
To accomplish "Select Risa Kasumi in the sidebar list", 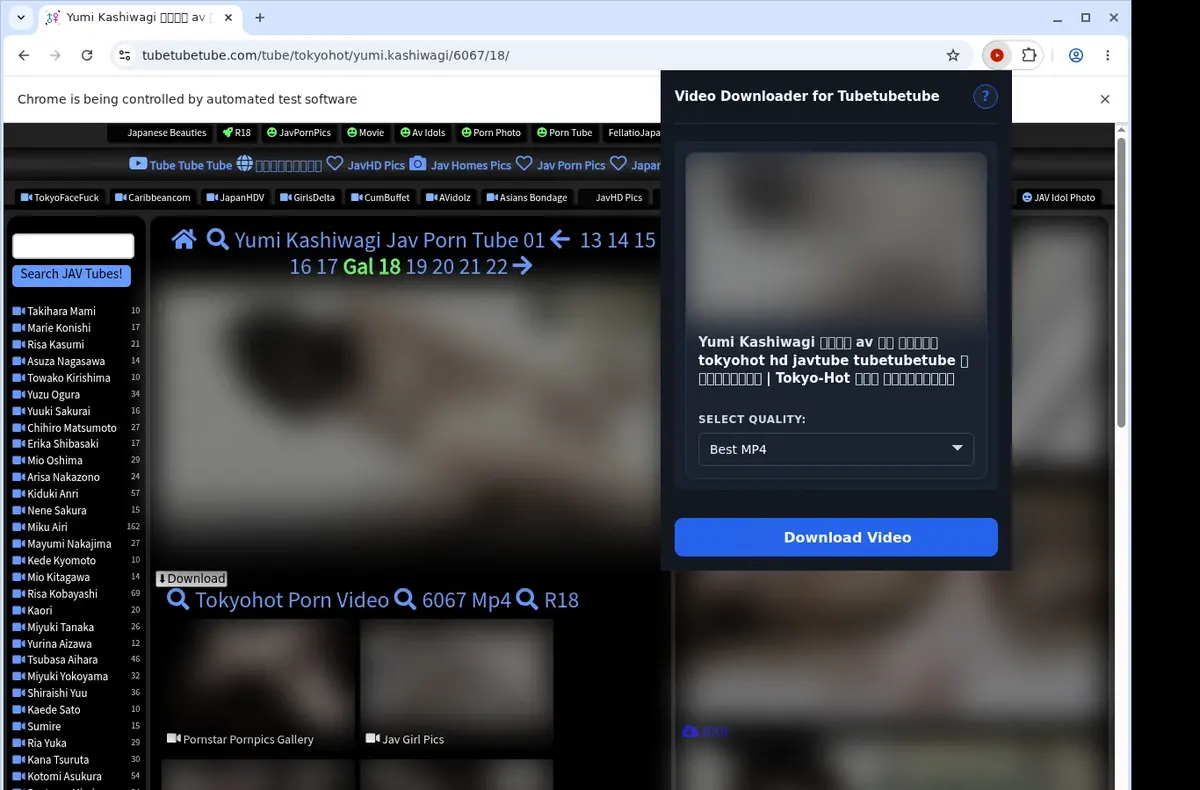I will [x=56, y=344].
